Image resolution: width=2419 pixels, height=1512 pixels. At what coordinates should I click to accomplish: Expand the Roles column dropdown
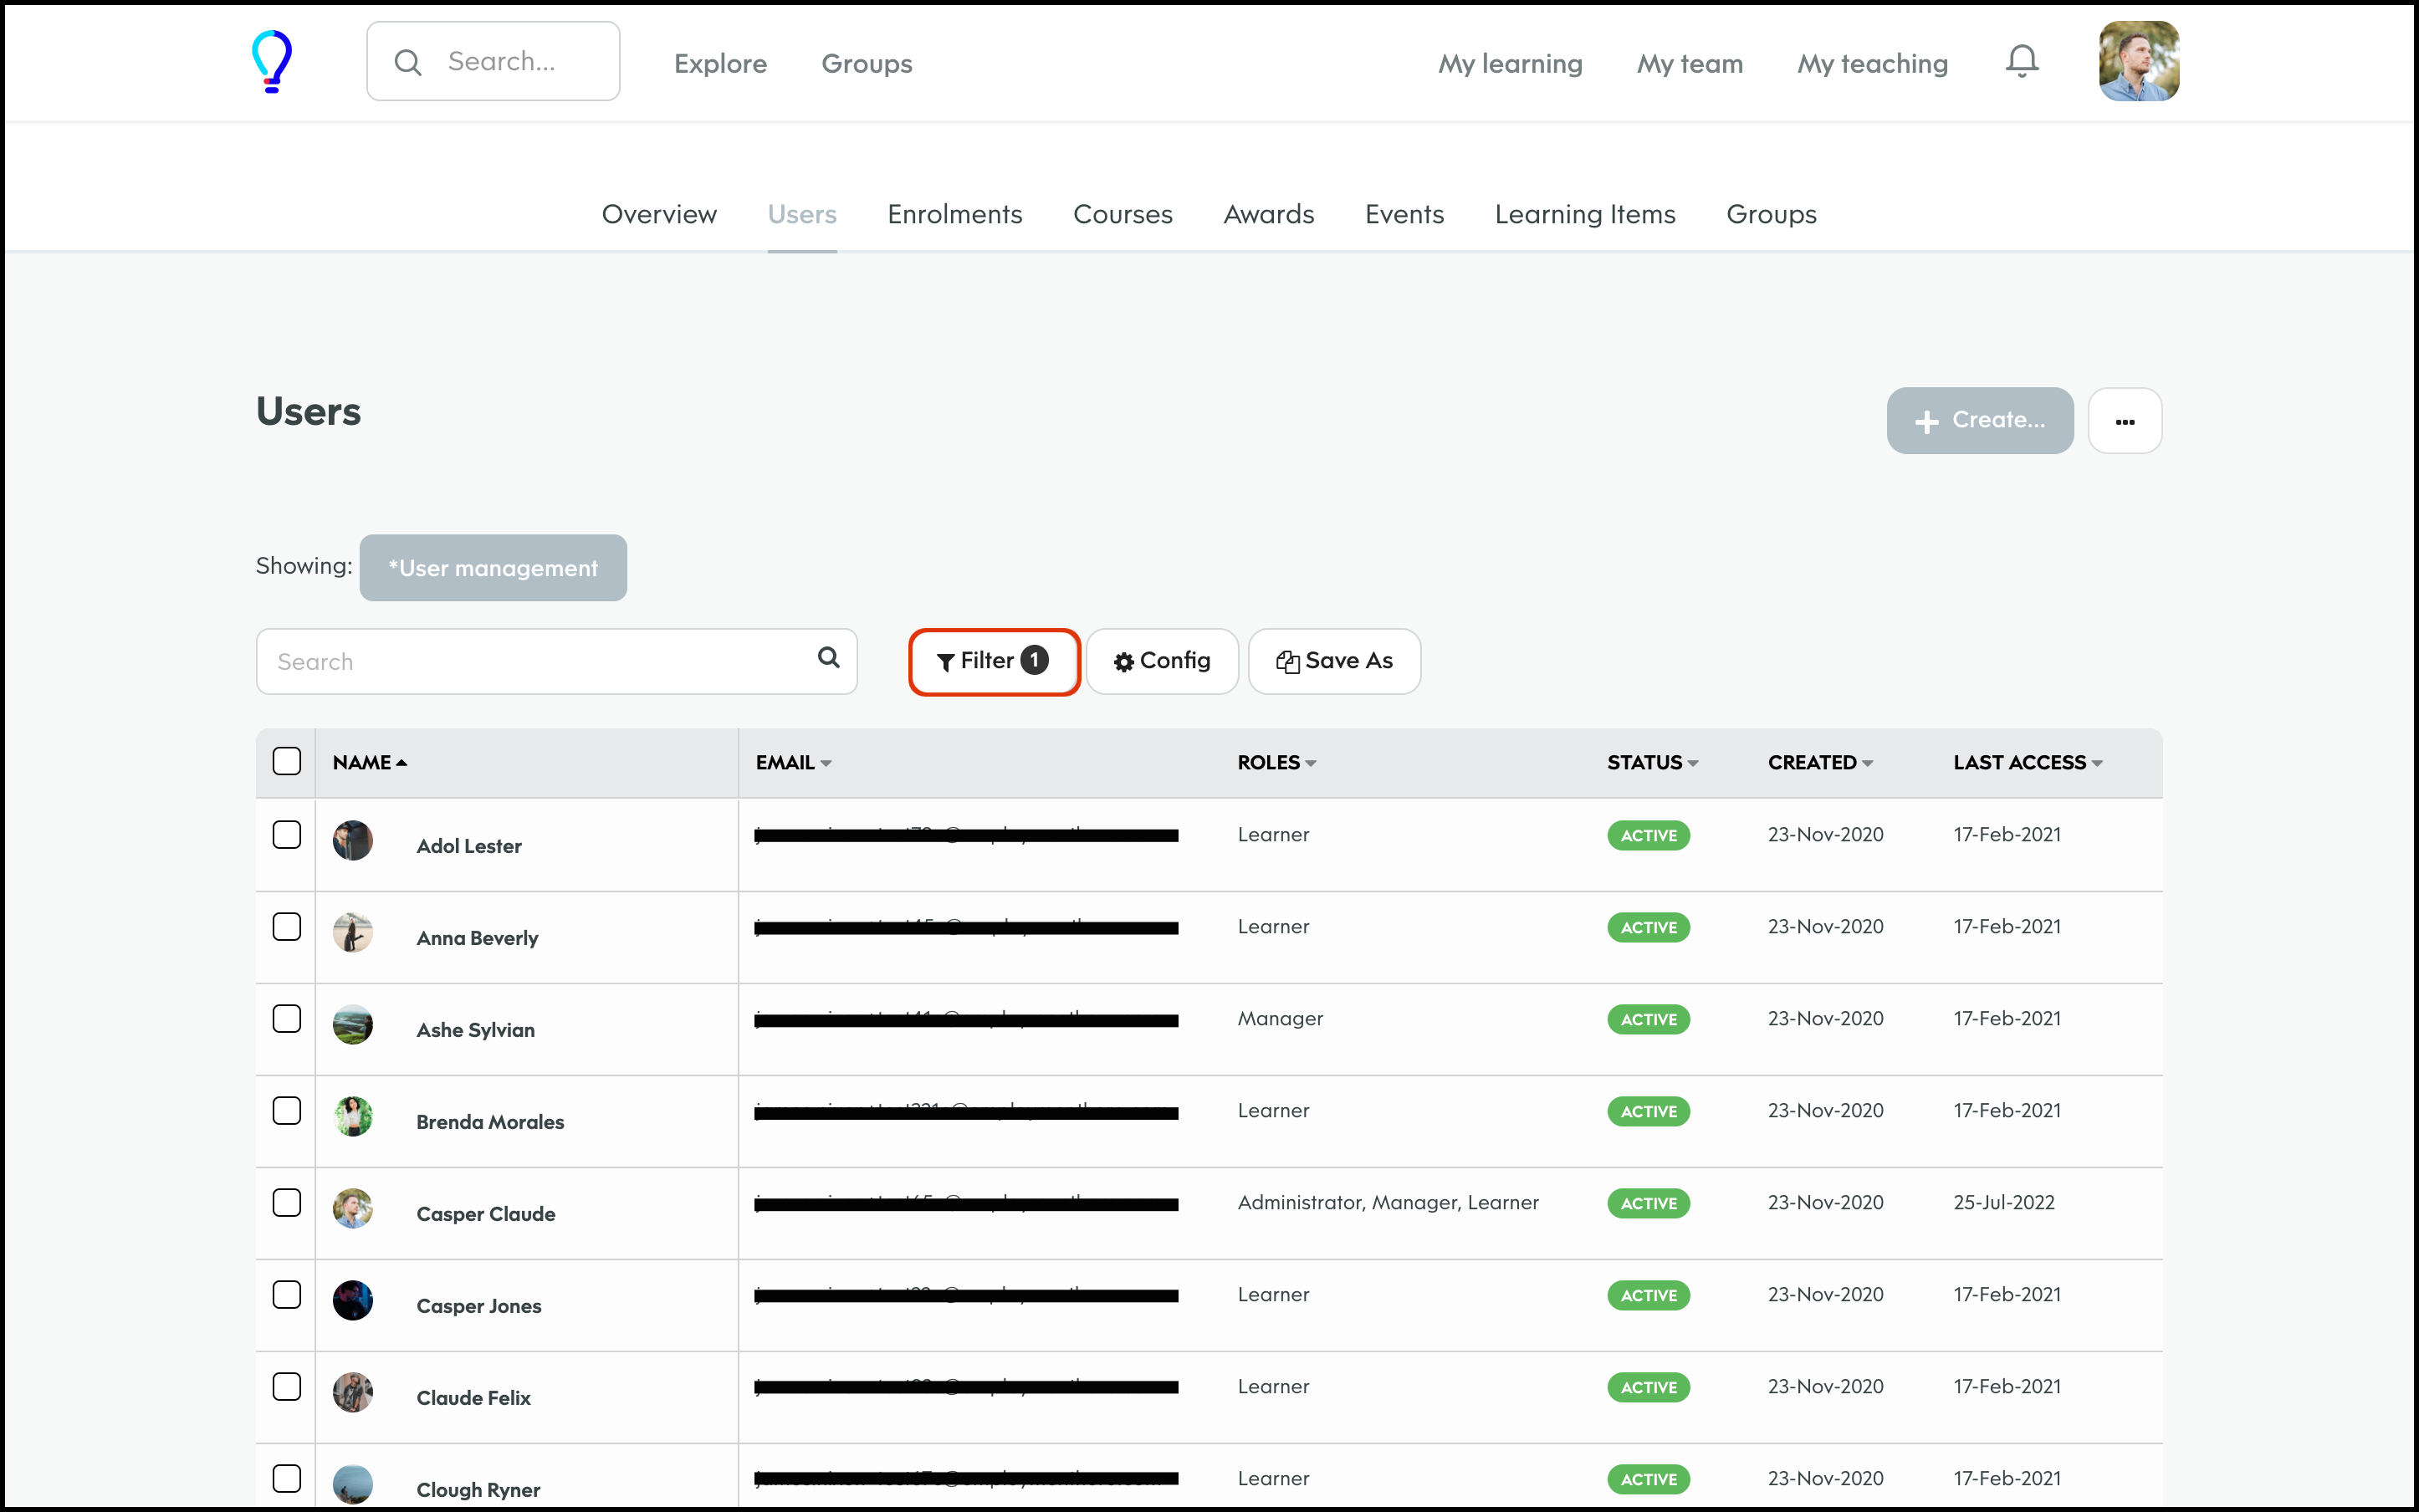pos(1310,763)
